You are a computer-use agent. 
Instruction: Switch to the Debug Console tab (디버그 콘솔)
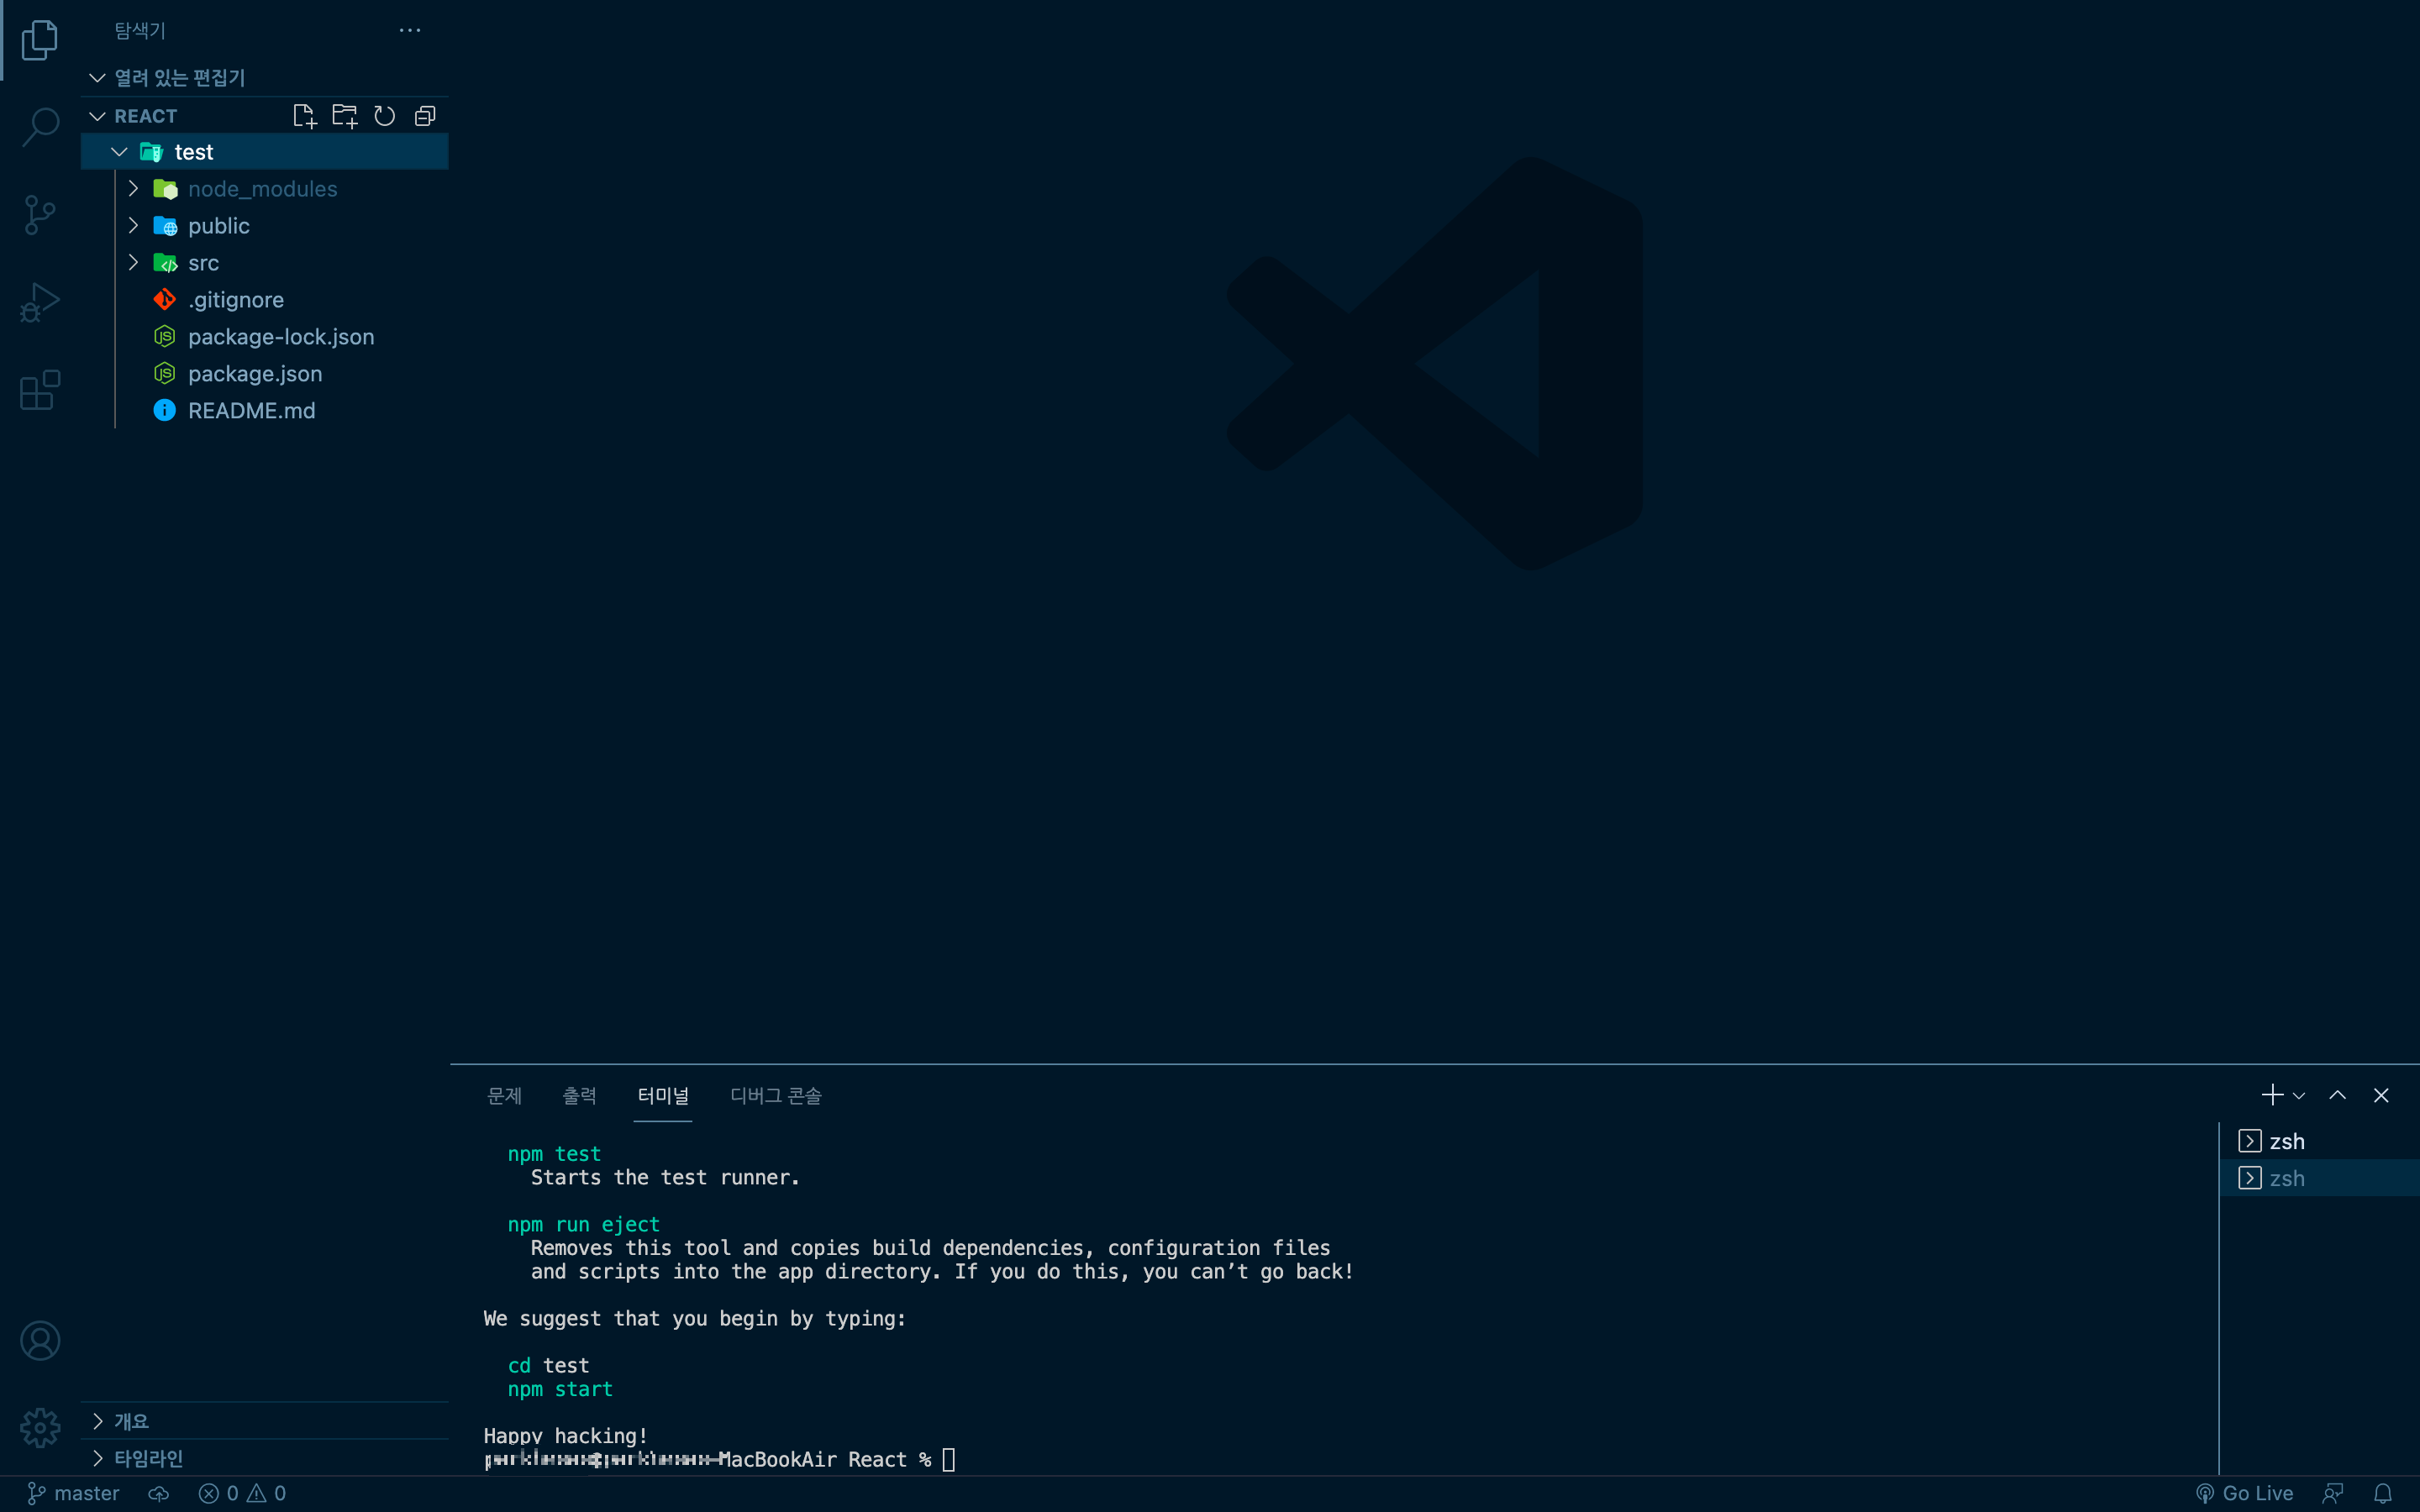(x=776, y=1096)
